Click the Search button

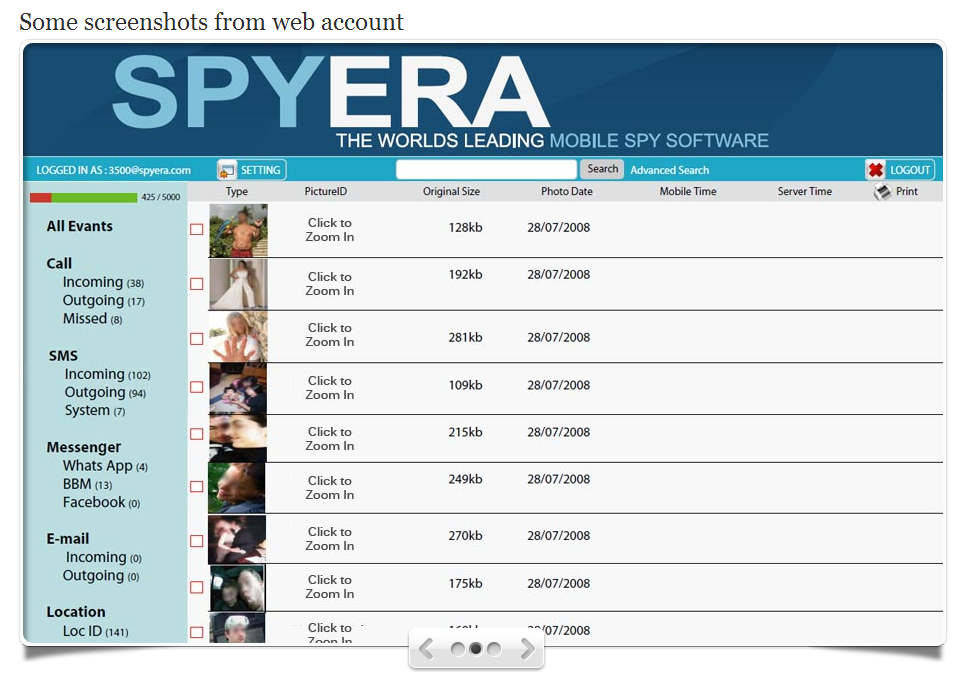click(x=602, y=169)
